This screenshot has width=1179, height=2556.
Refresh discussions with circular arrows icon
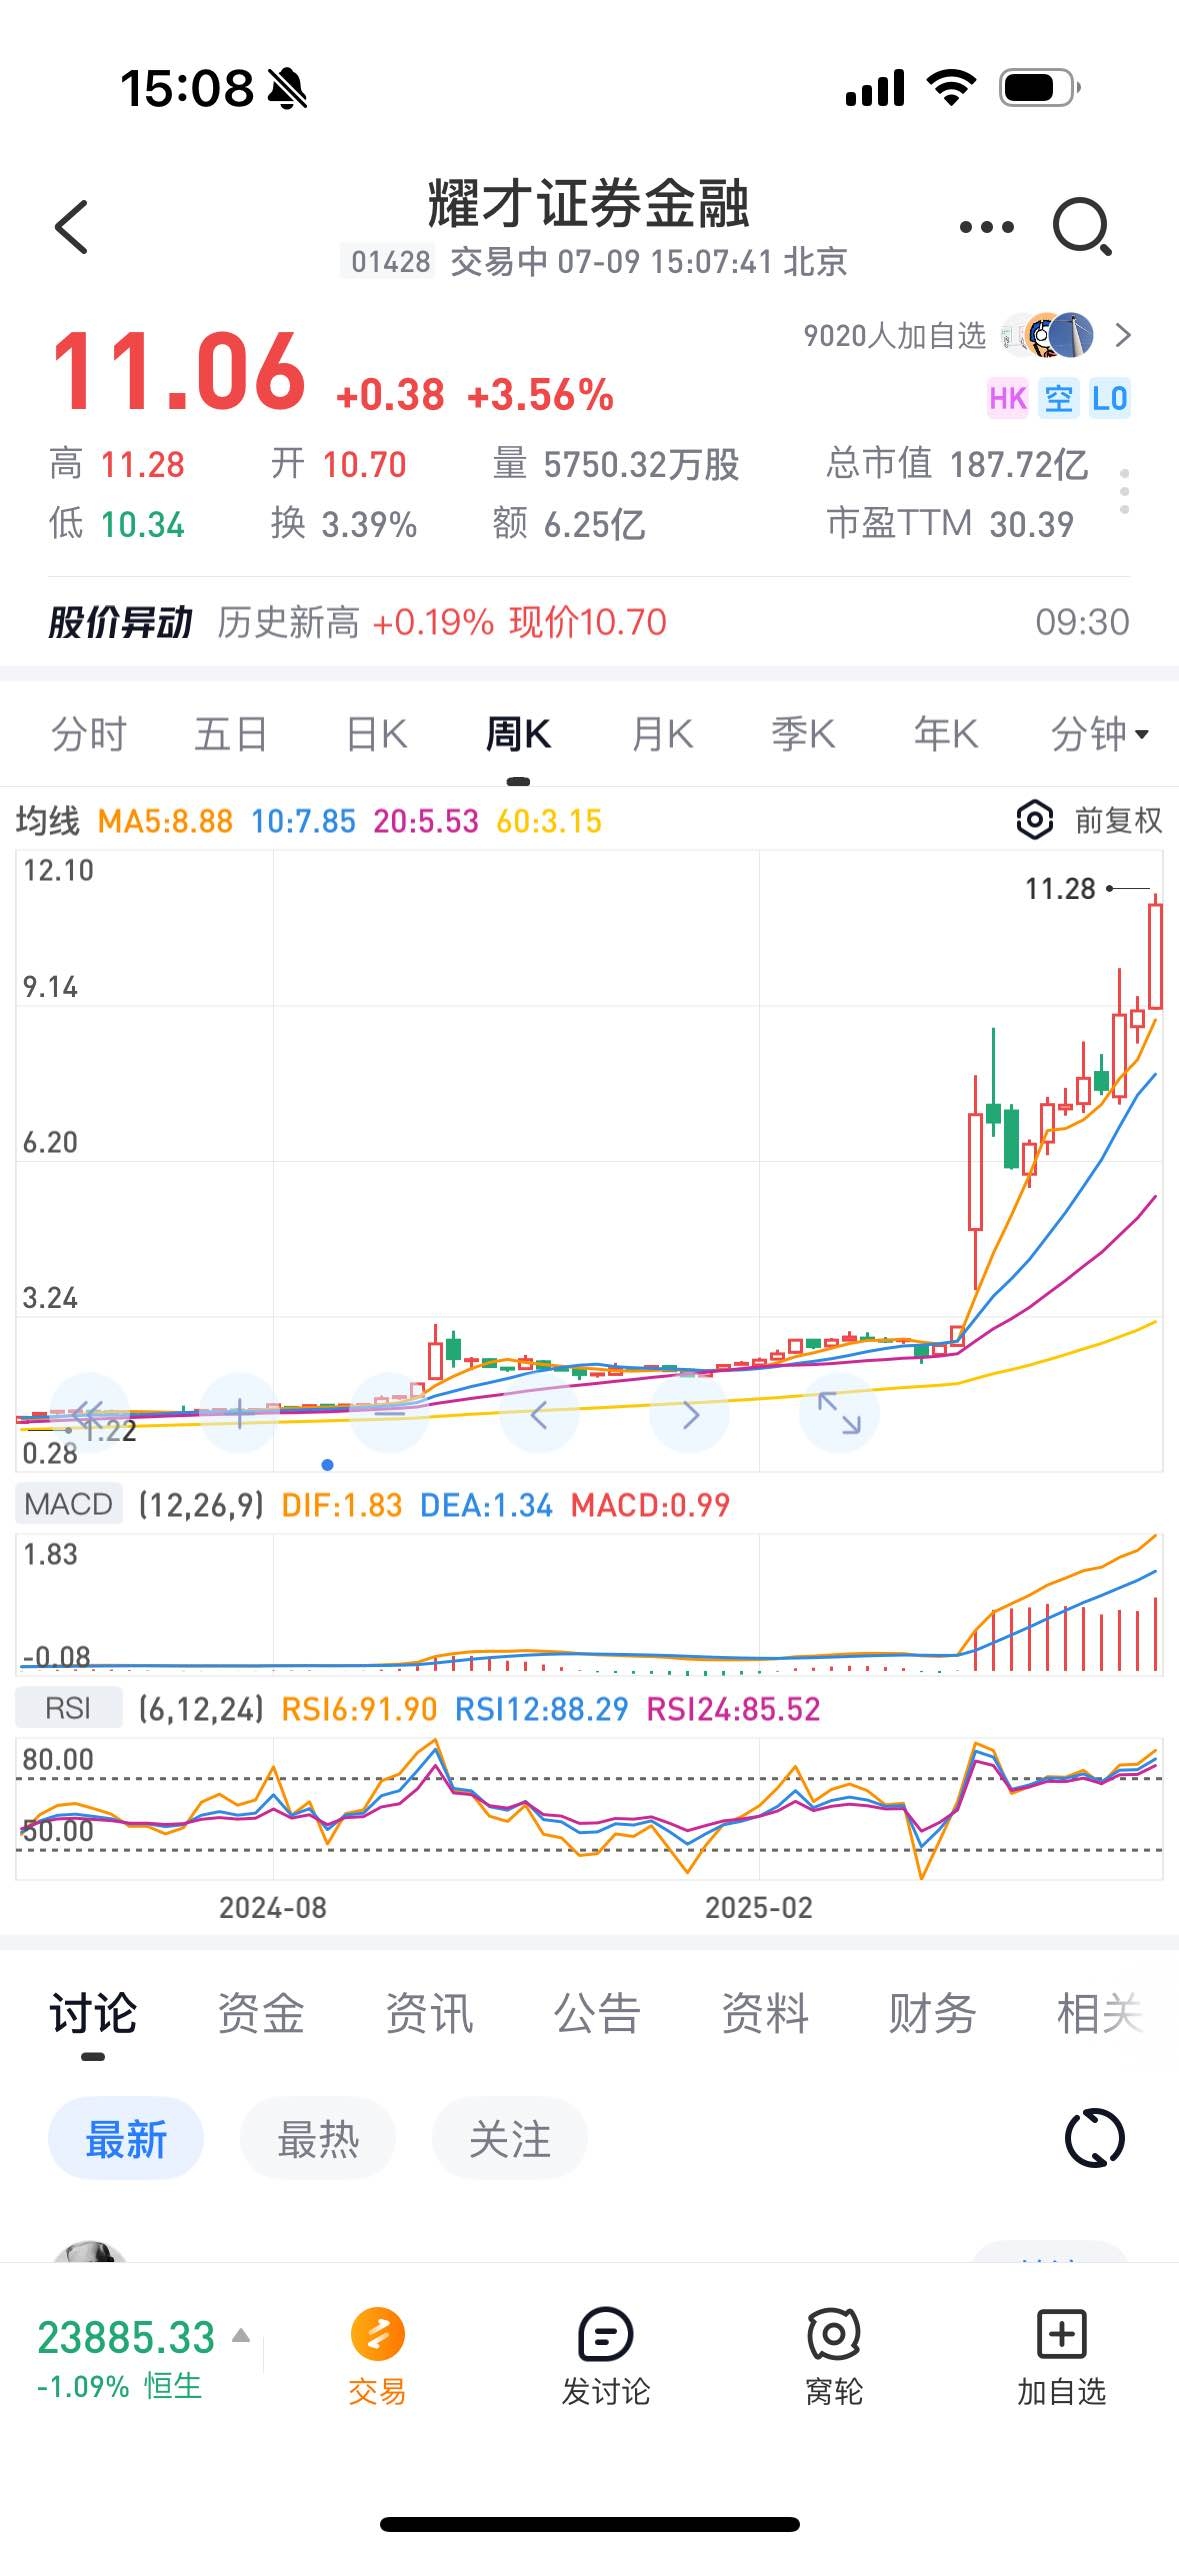pos(1095,2139)
